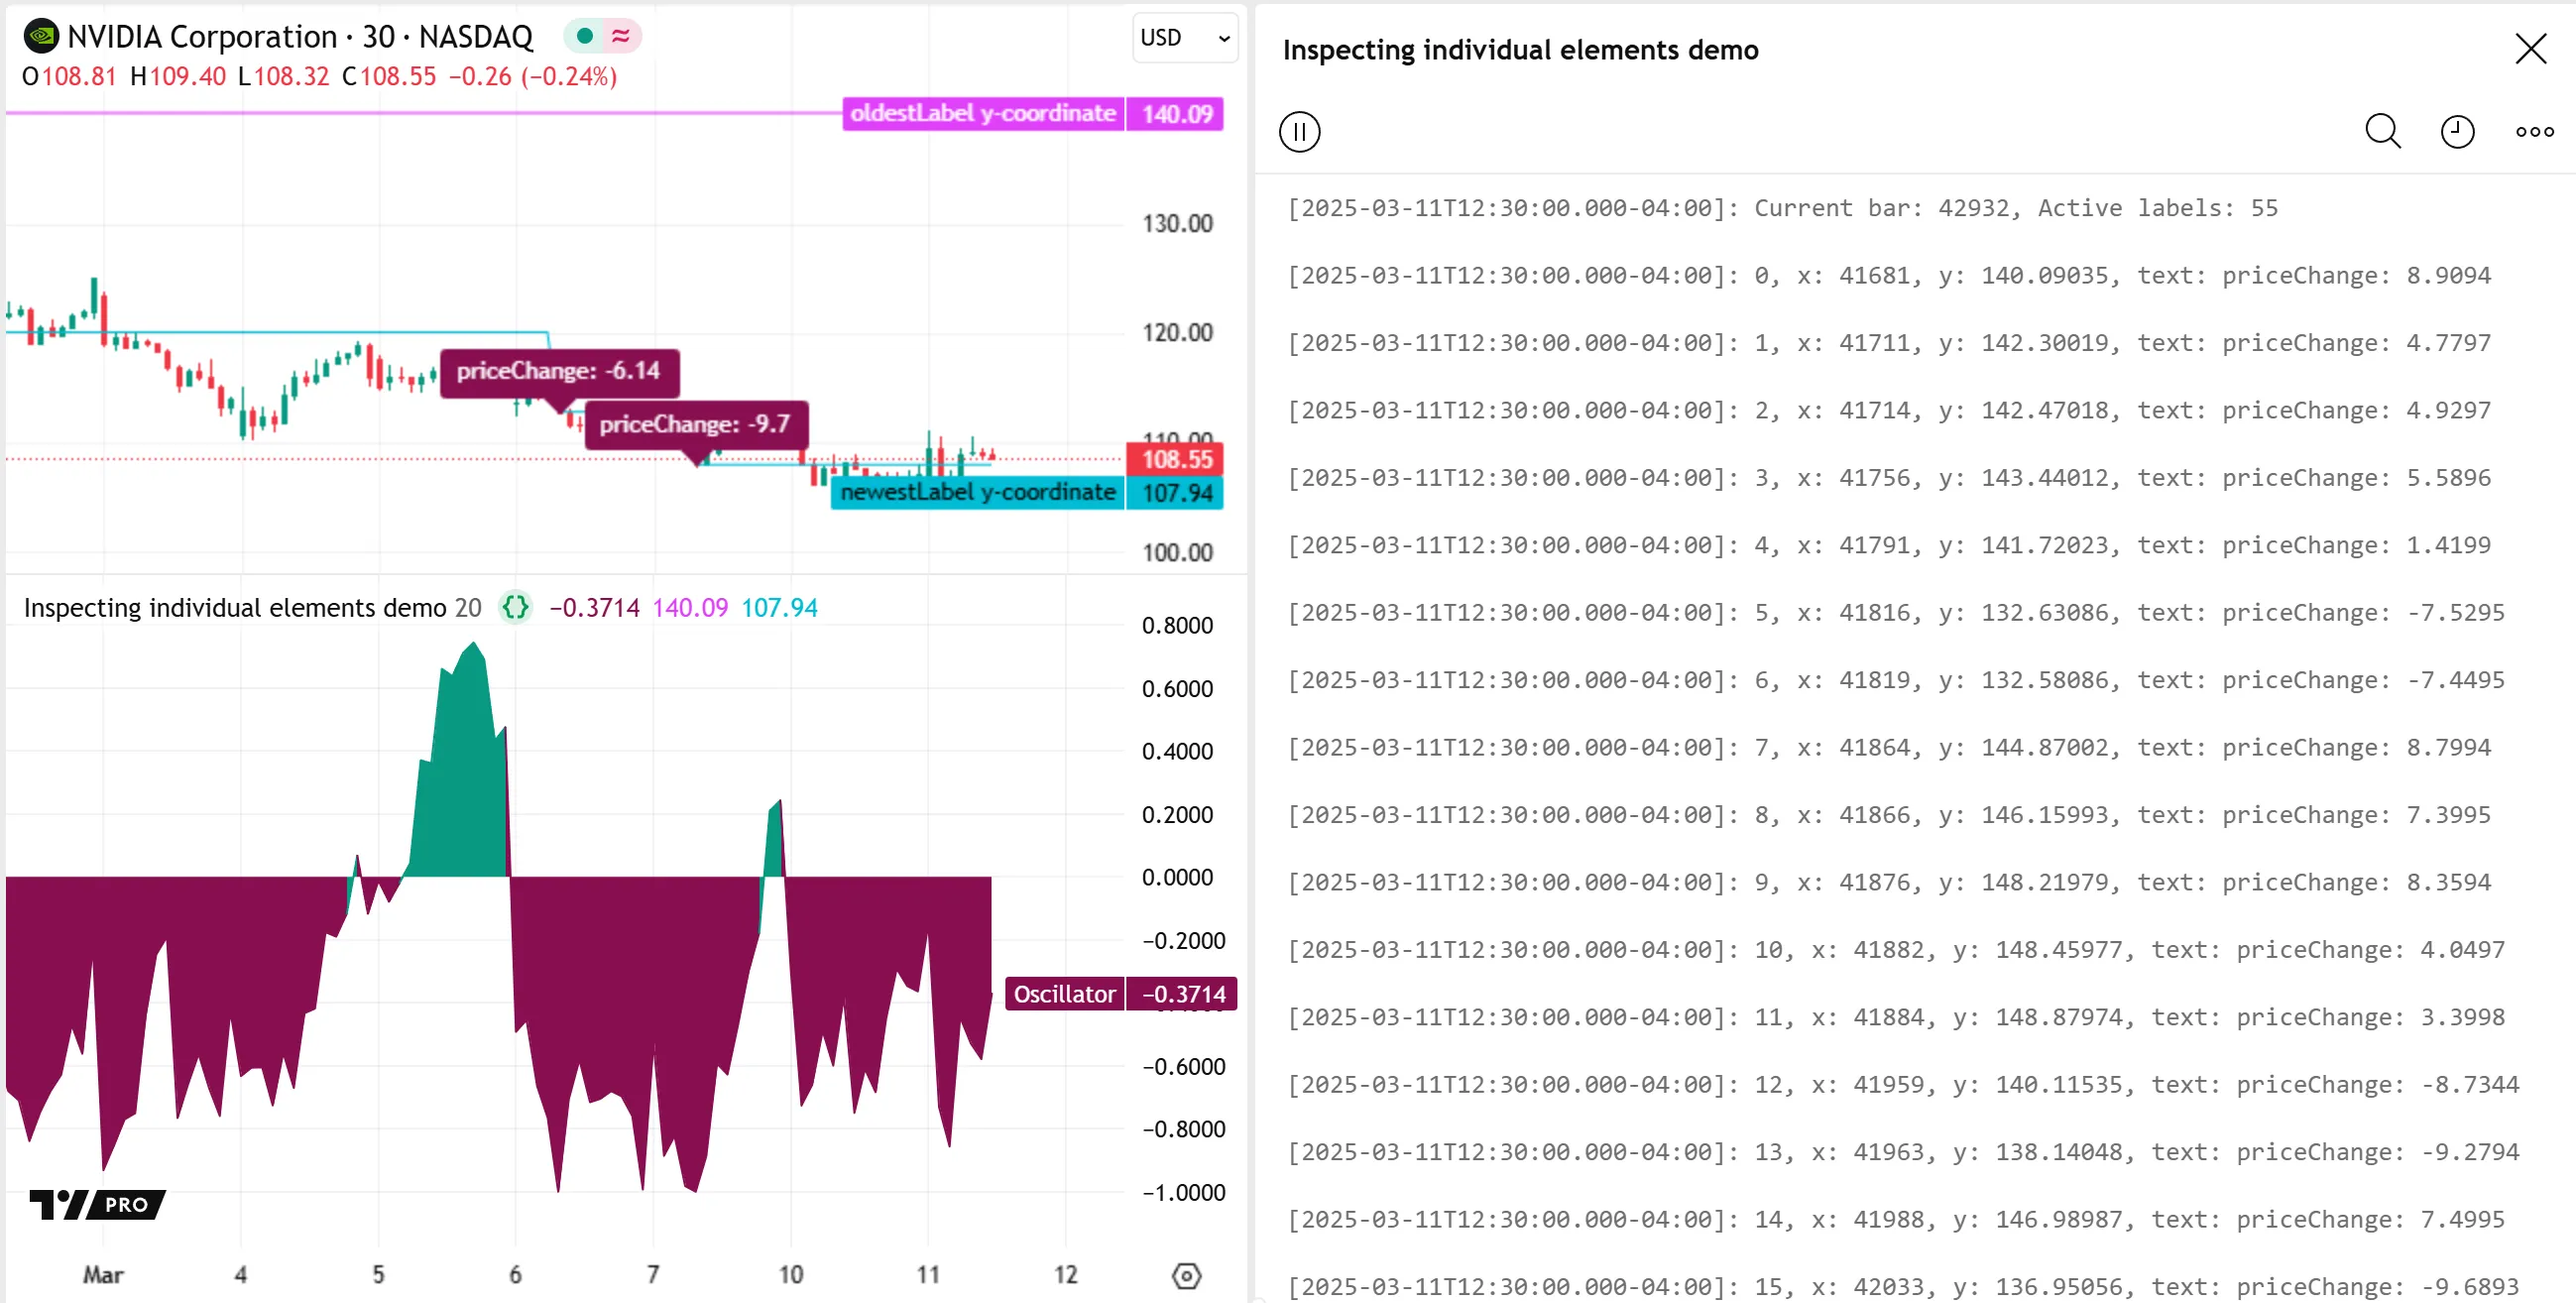Click the oldestLabel y-coordinate price tag
Image resolution: width=2576 pixels, height=1303 pixels.
tap(982, 114)
